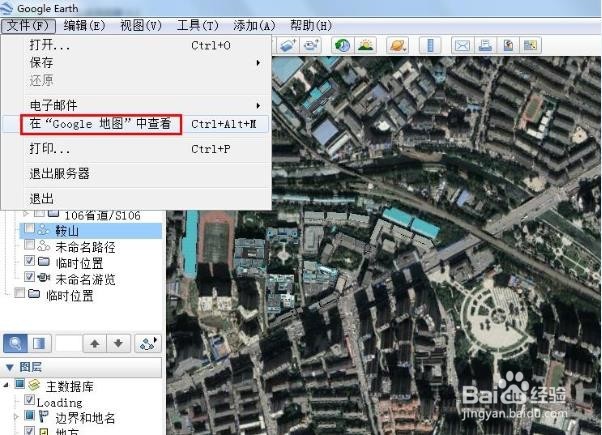Toggle sunlight with the sun icon
The width and height of the screenshot is (602, 435).
366,45
